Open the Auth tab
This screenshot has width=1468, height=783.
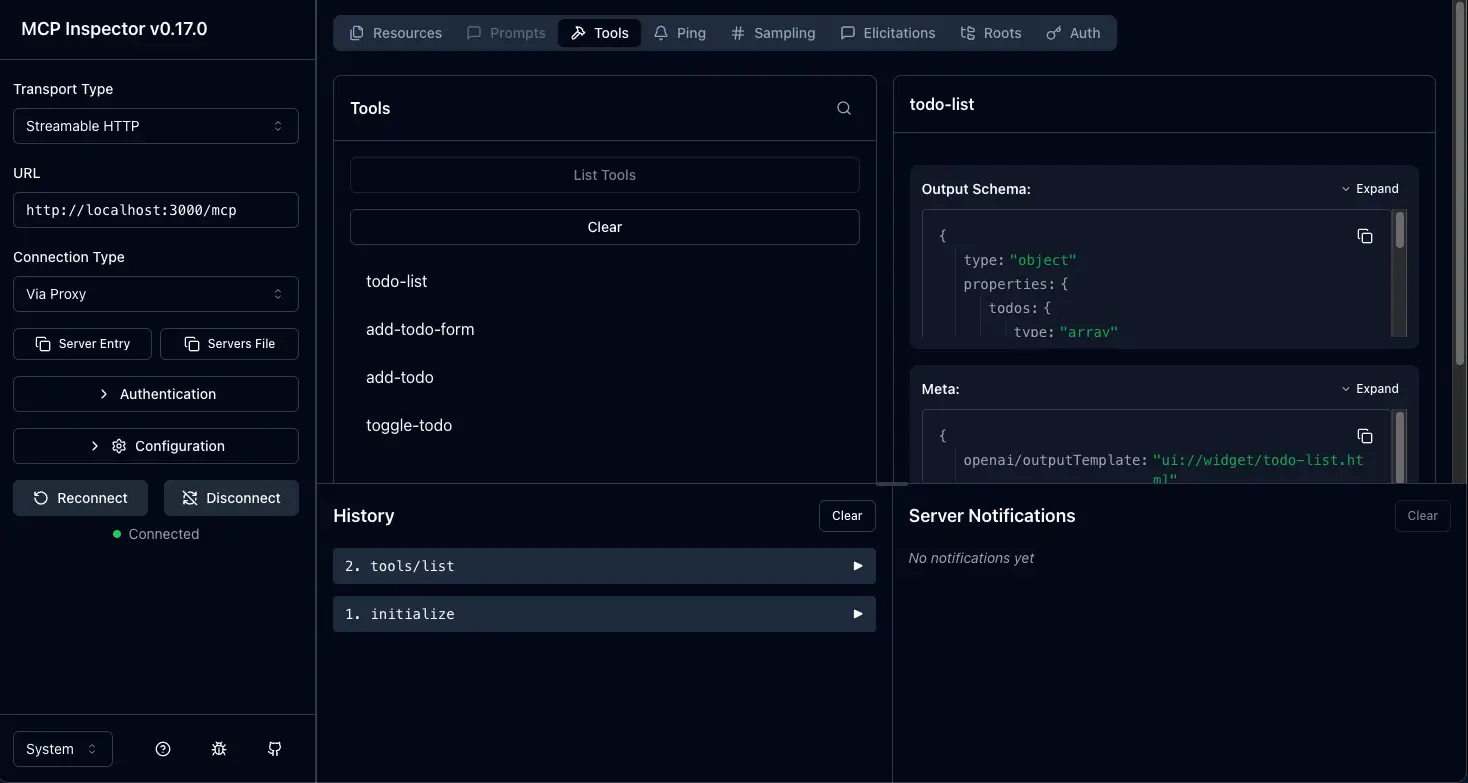(x=1073, y=33)
